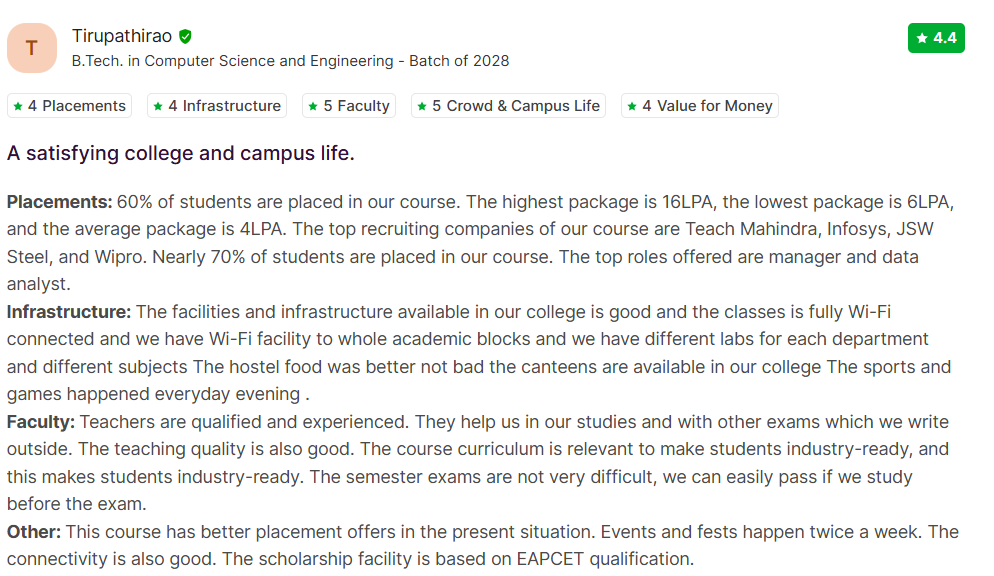Click the green verified badge beside Tirupathirao
Screen dimensions: 994x576
pos(185,37)
